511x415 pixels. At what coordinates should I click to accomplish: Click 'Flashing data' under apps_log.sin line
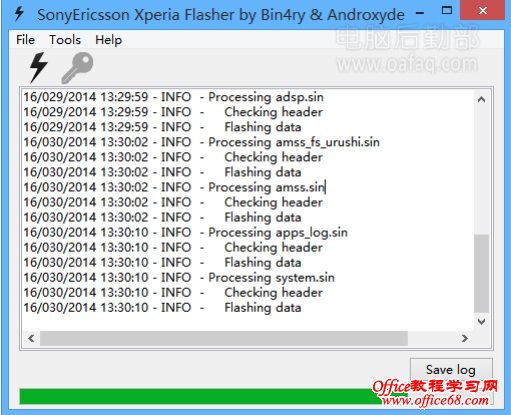pyautogui.click(x=263, y=262)
